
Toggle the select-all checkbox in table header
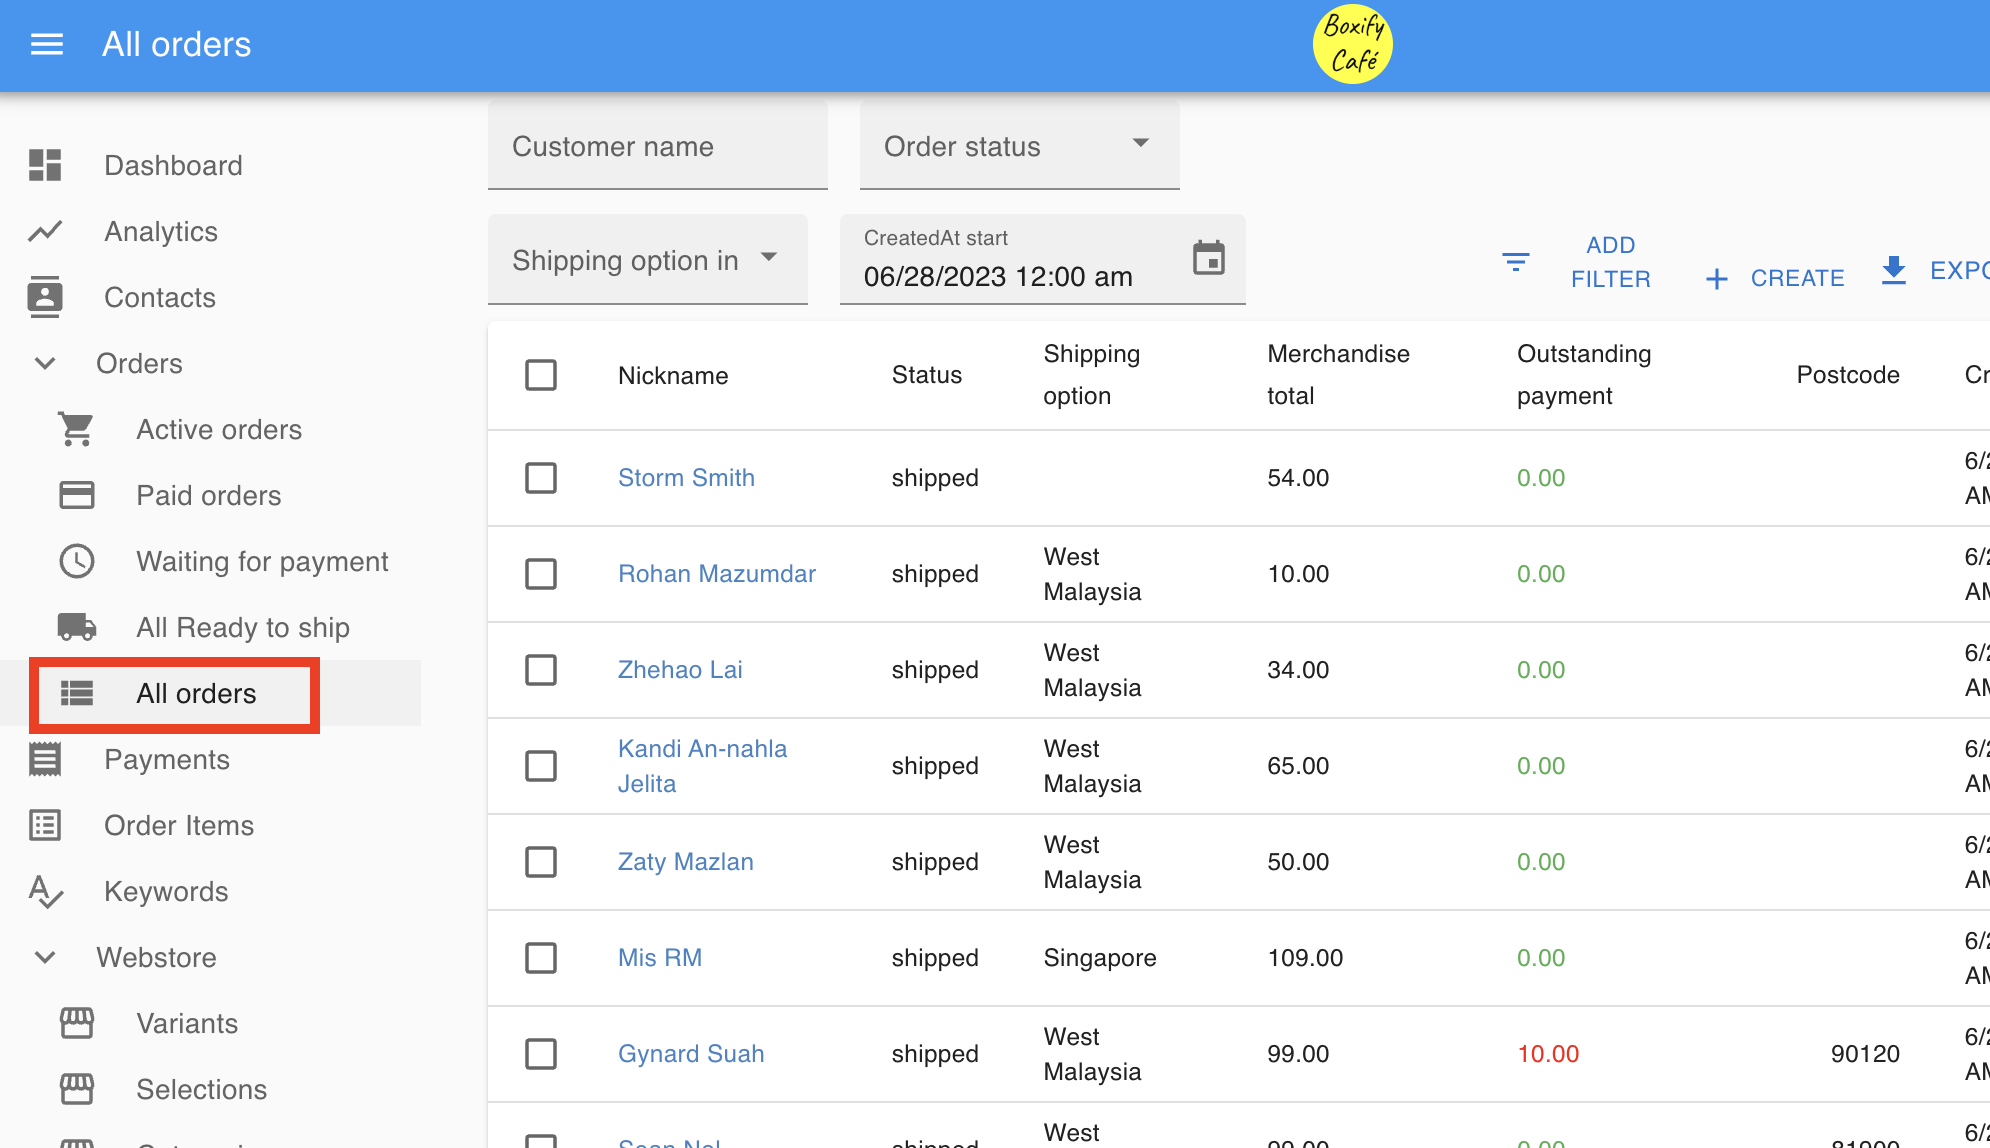tap(541, 375)
